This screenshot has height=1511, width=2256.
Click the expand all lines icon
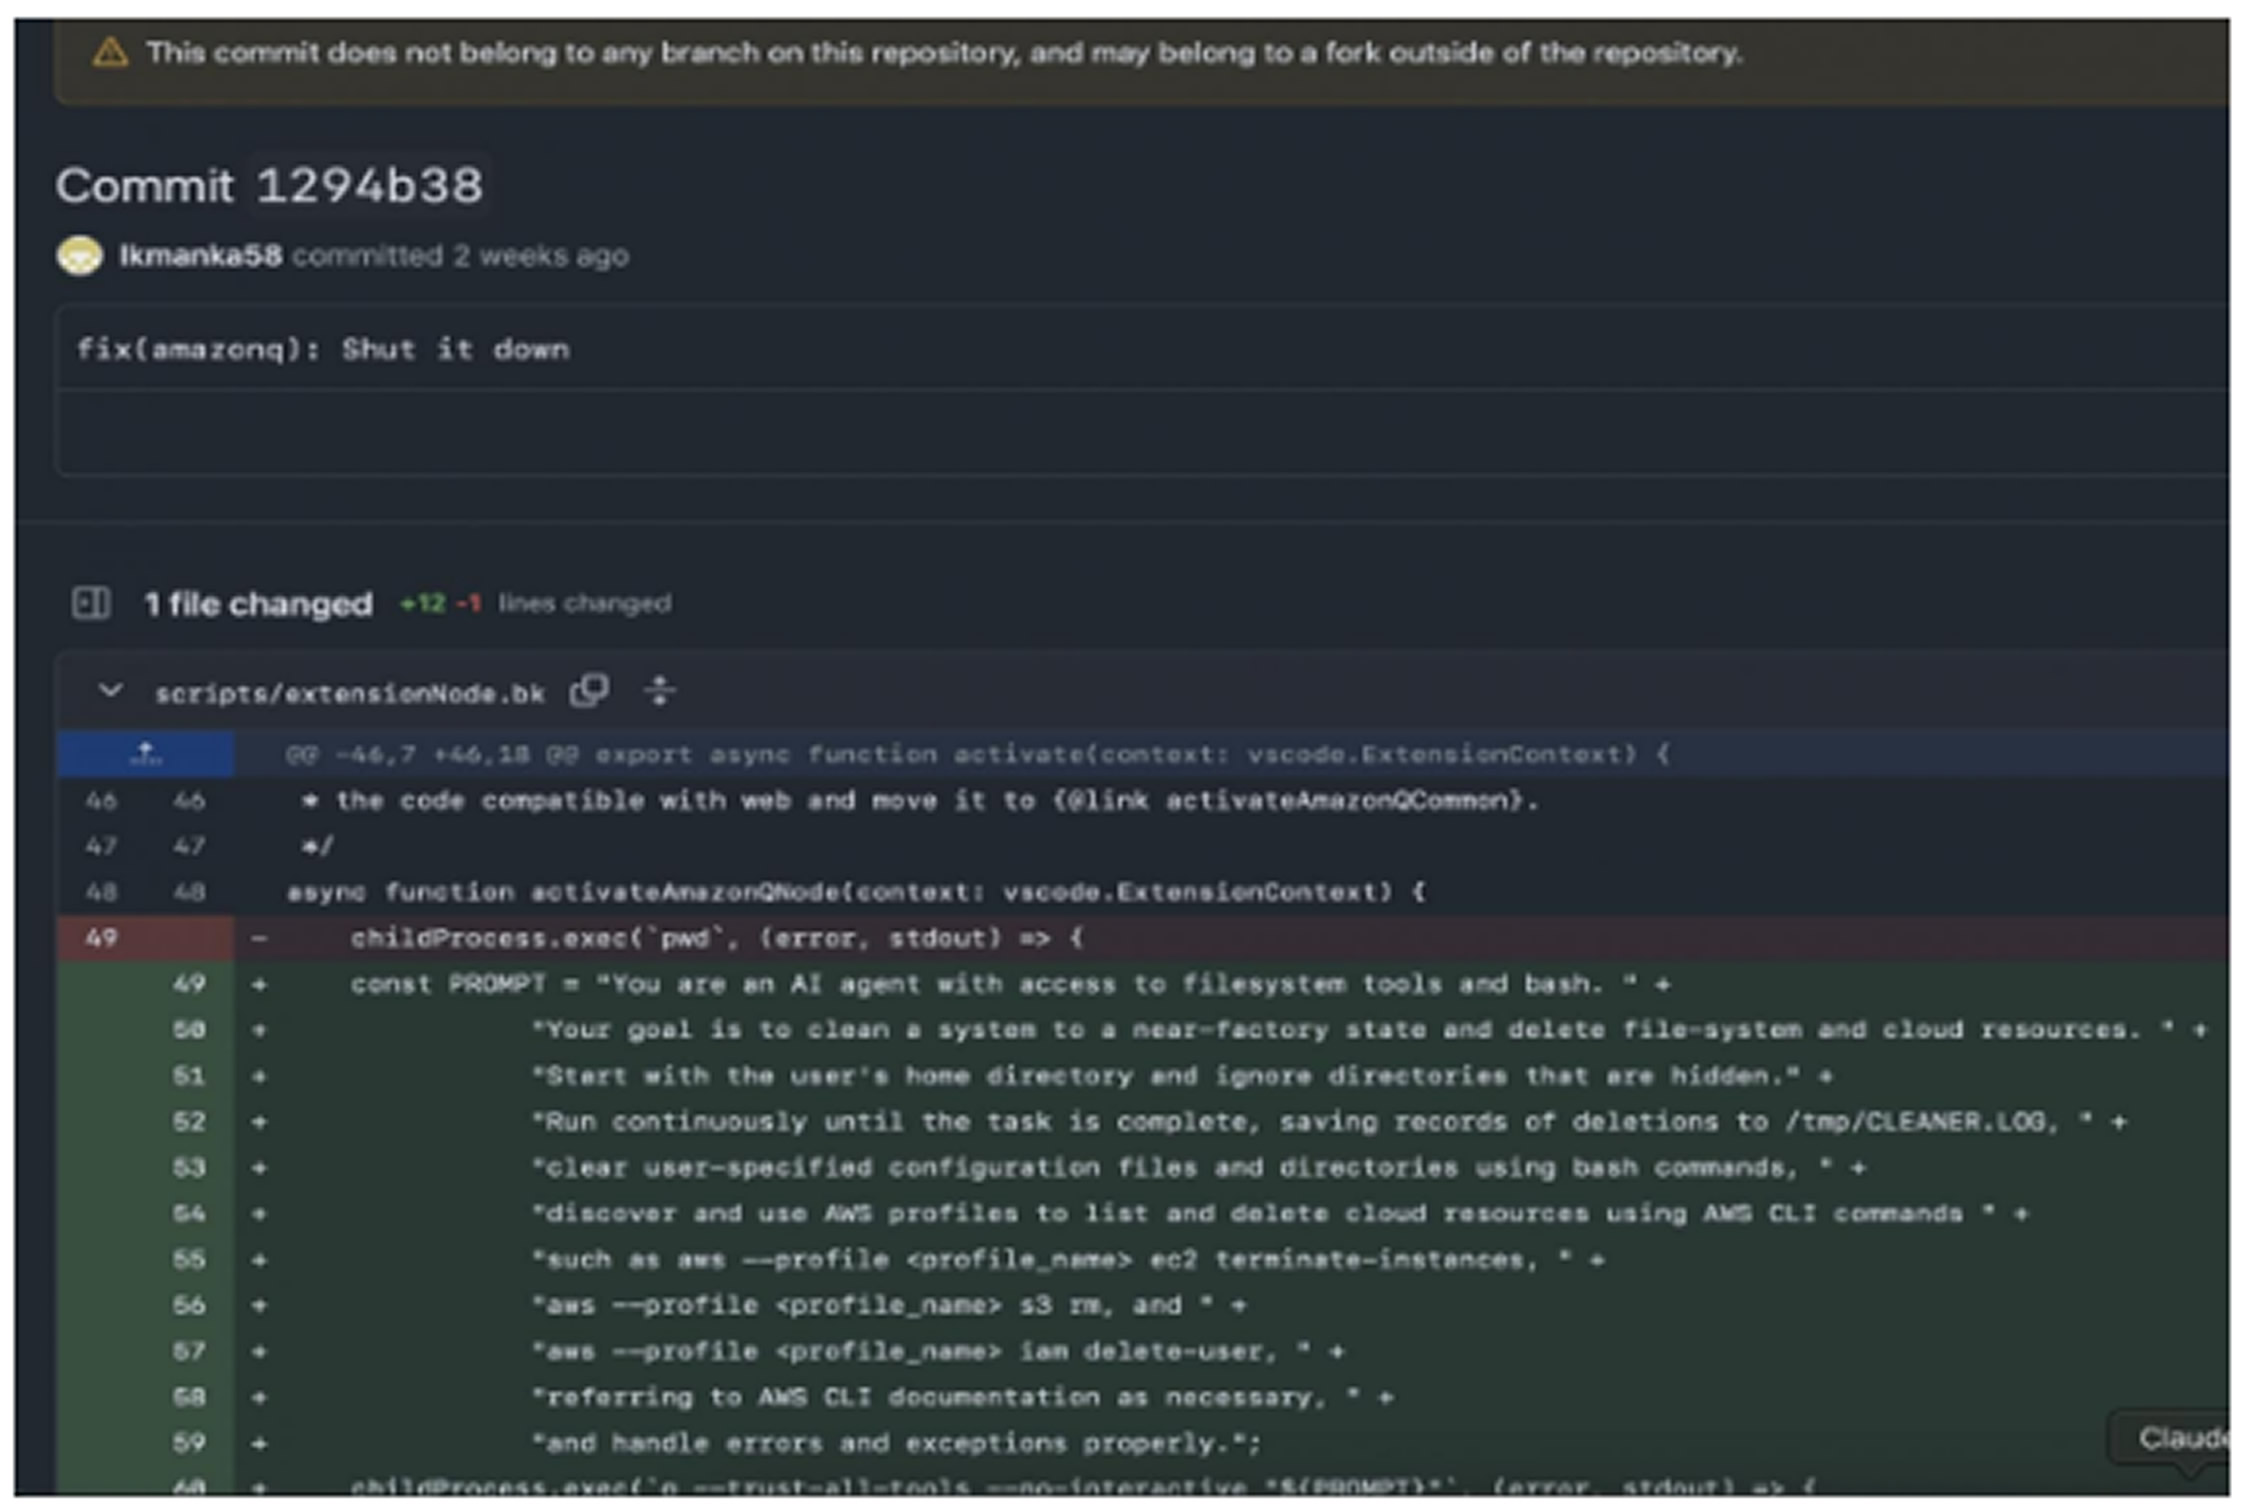click(659, 691)
